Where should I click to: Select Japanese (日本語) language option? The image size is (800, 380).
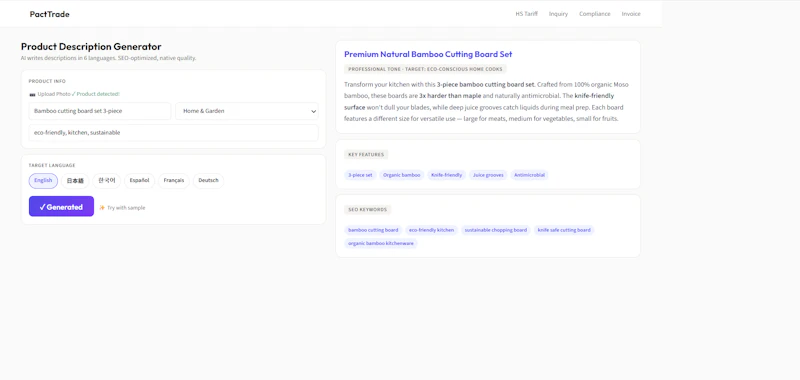(x=75, y=181)
